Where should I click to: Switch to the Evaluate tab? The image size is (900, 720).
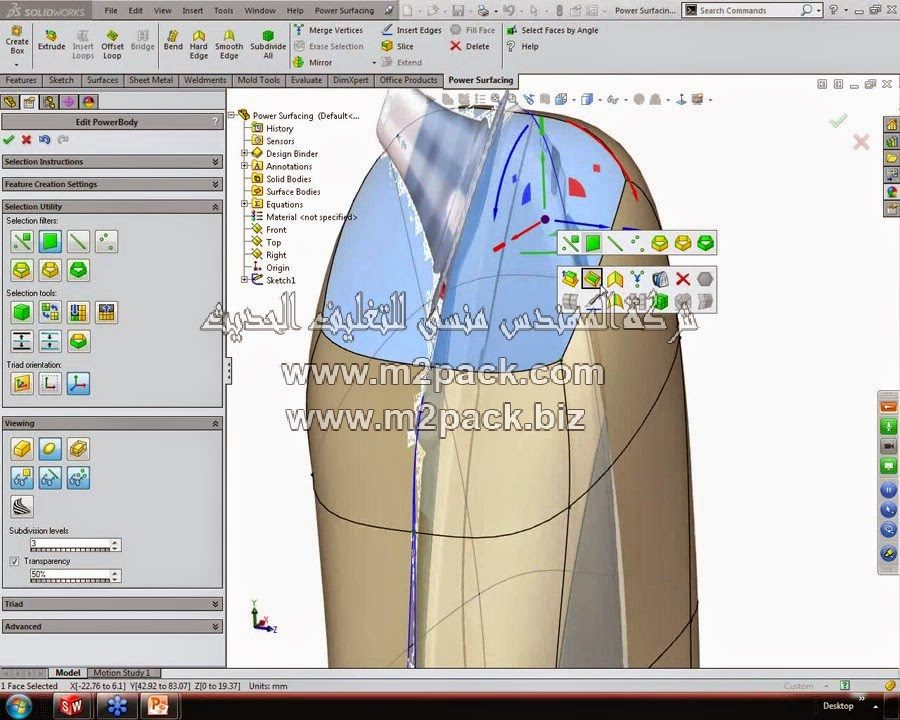tap(306, 80)
